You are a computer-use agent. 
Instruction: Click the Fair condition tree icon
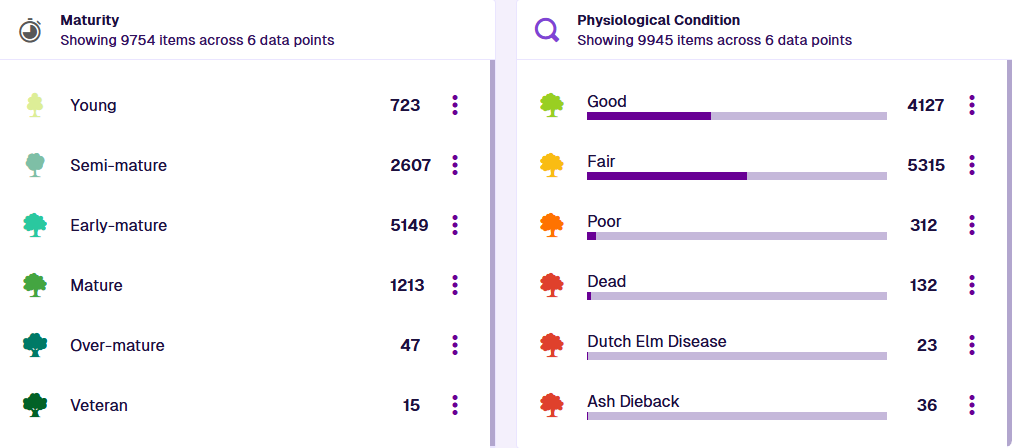point(551,165)
